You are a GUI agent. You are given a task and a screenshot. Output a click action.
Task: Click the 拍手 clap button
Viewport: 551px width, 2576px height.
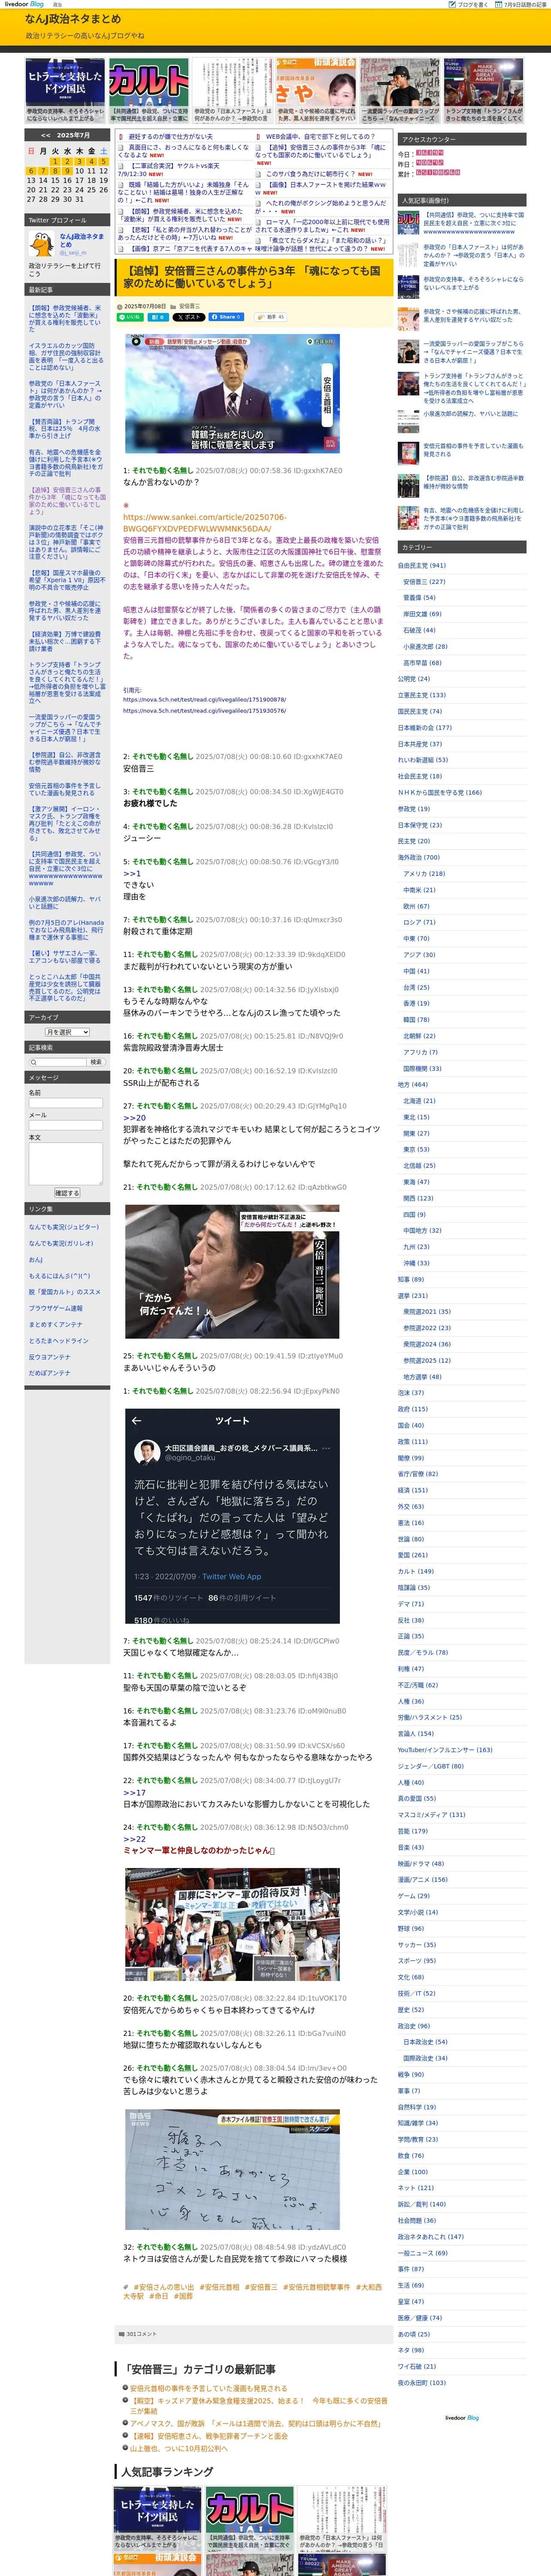tap(270, 317)
